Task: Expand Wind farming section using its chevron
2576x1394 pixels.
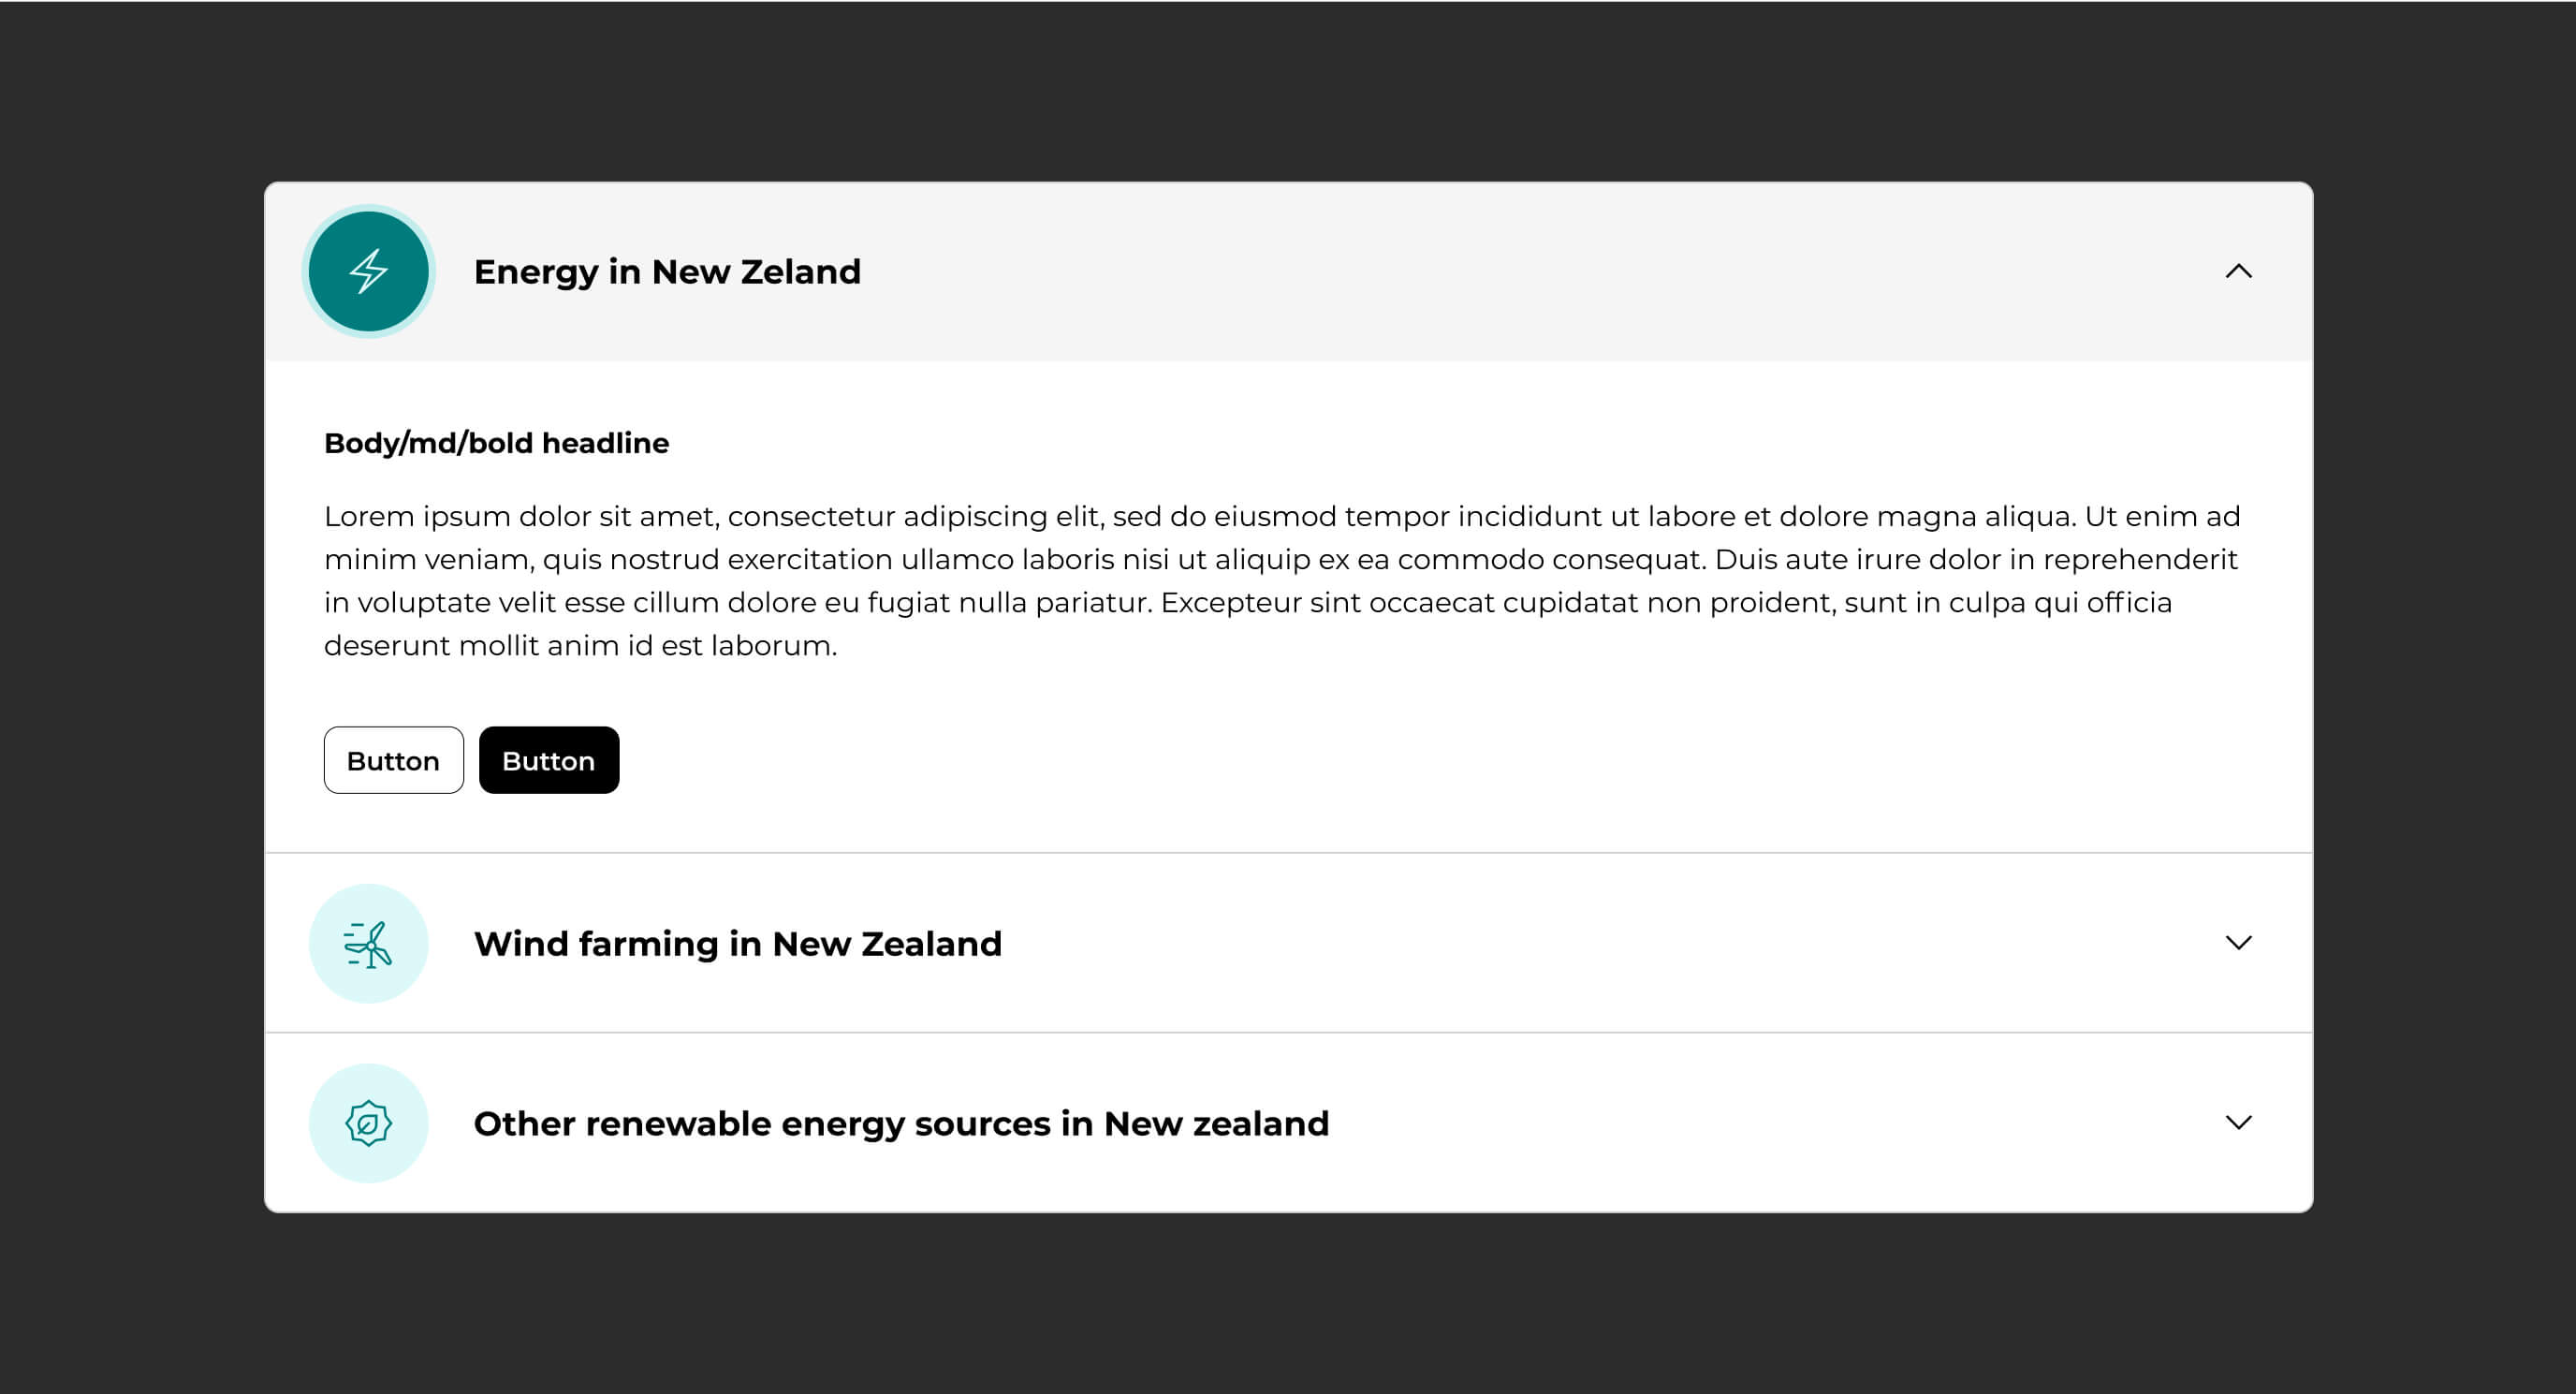Action: (2238, 942)
